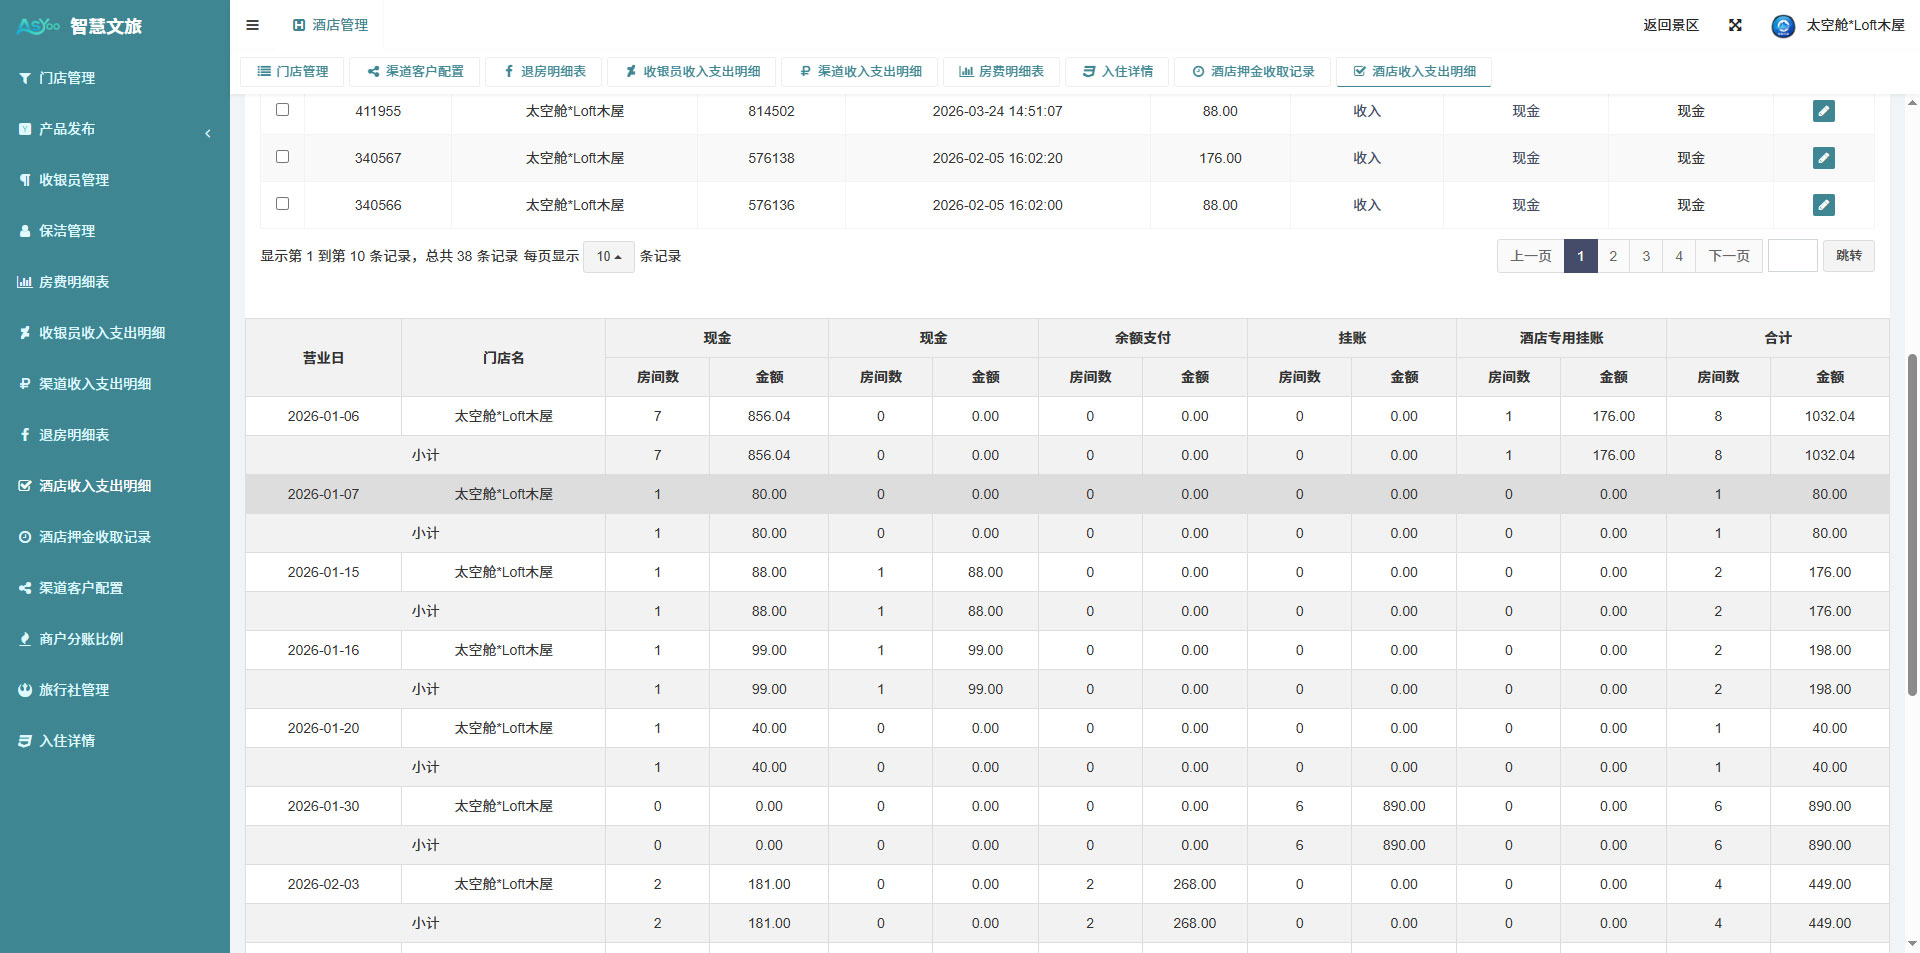
Task: Click current page 1 button
Action: click(x=1580, y=256)
